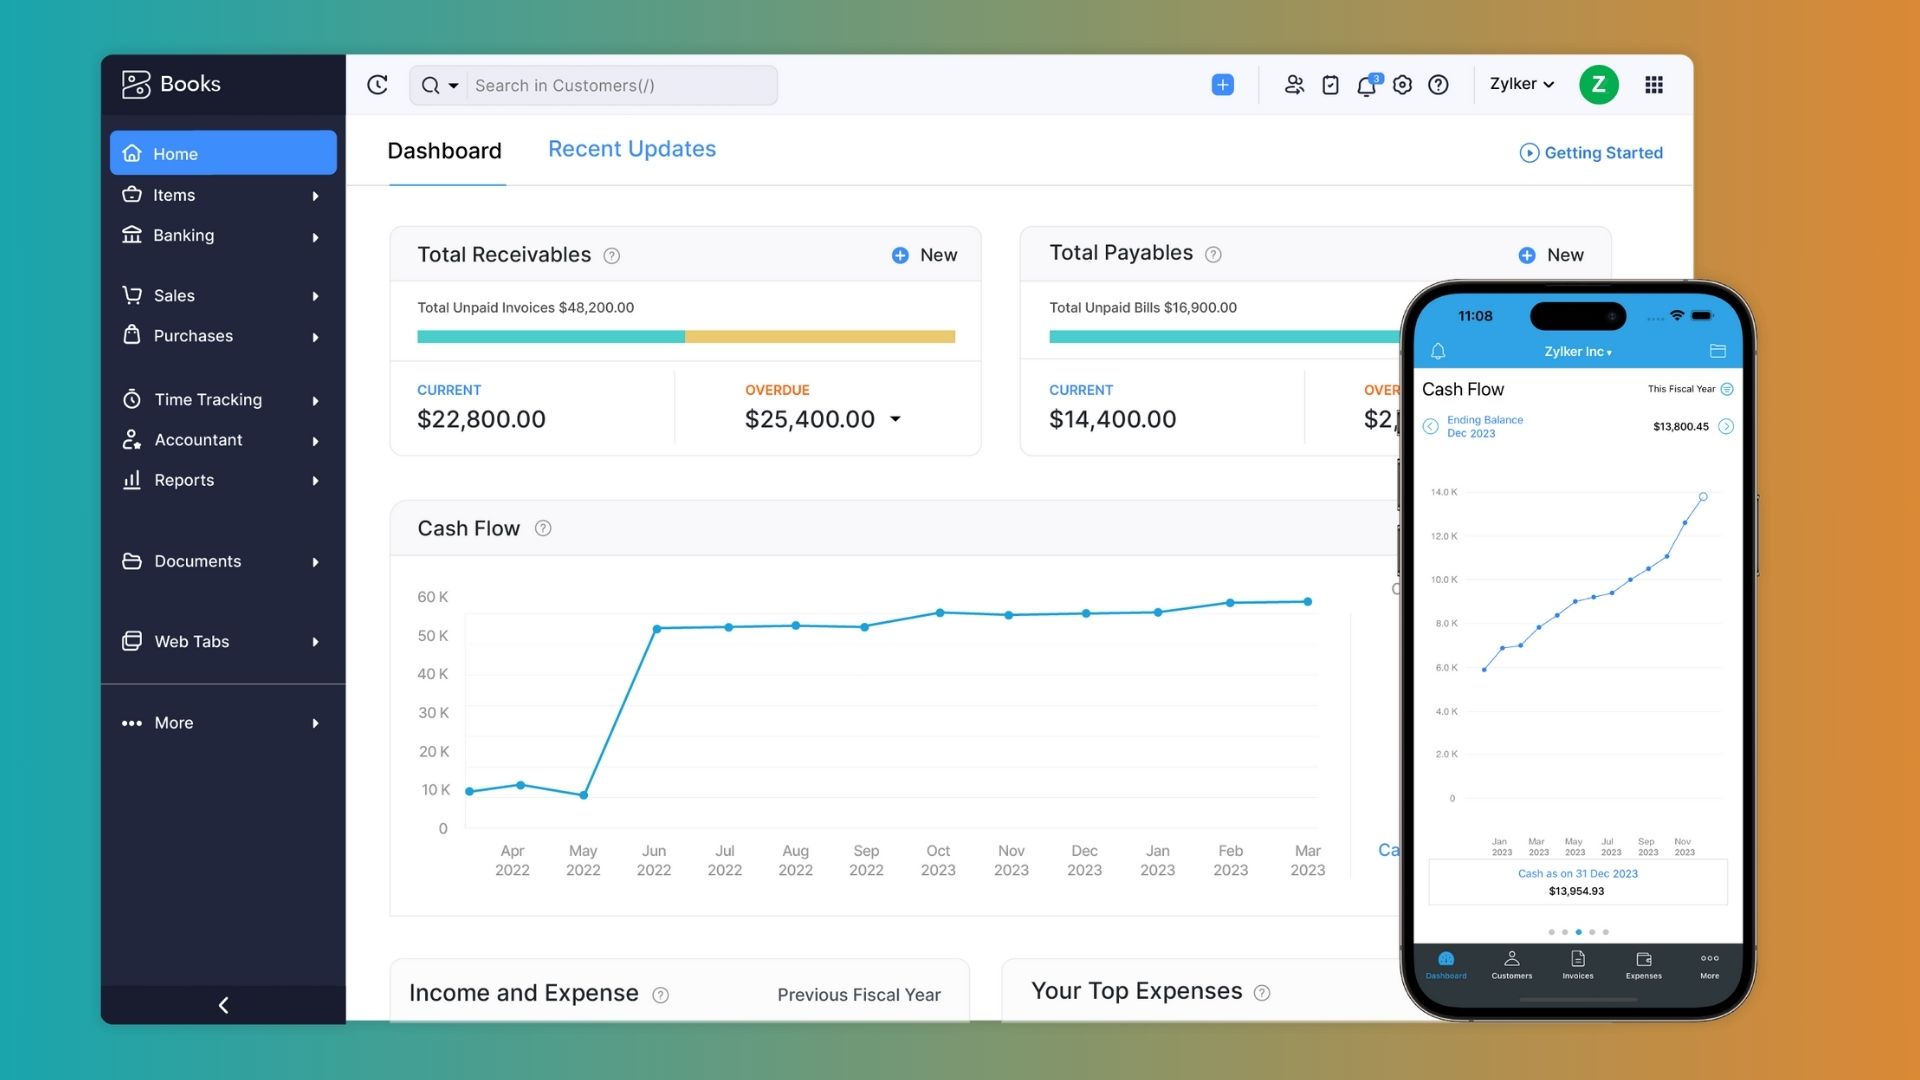Viewport: 1920px width, 1080px height.
Task: Open the search scope dropdown arrow
Action: coord(453,86)
